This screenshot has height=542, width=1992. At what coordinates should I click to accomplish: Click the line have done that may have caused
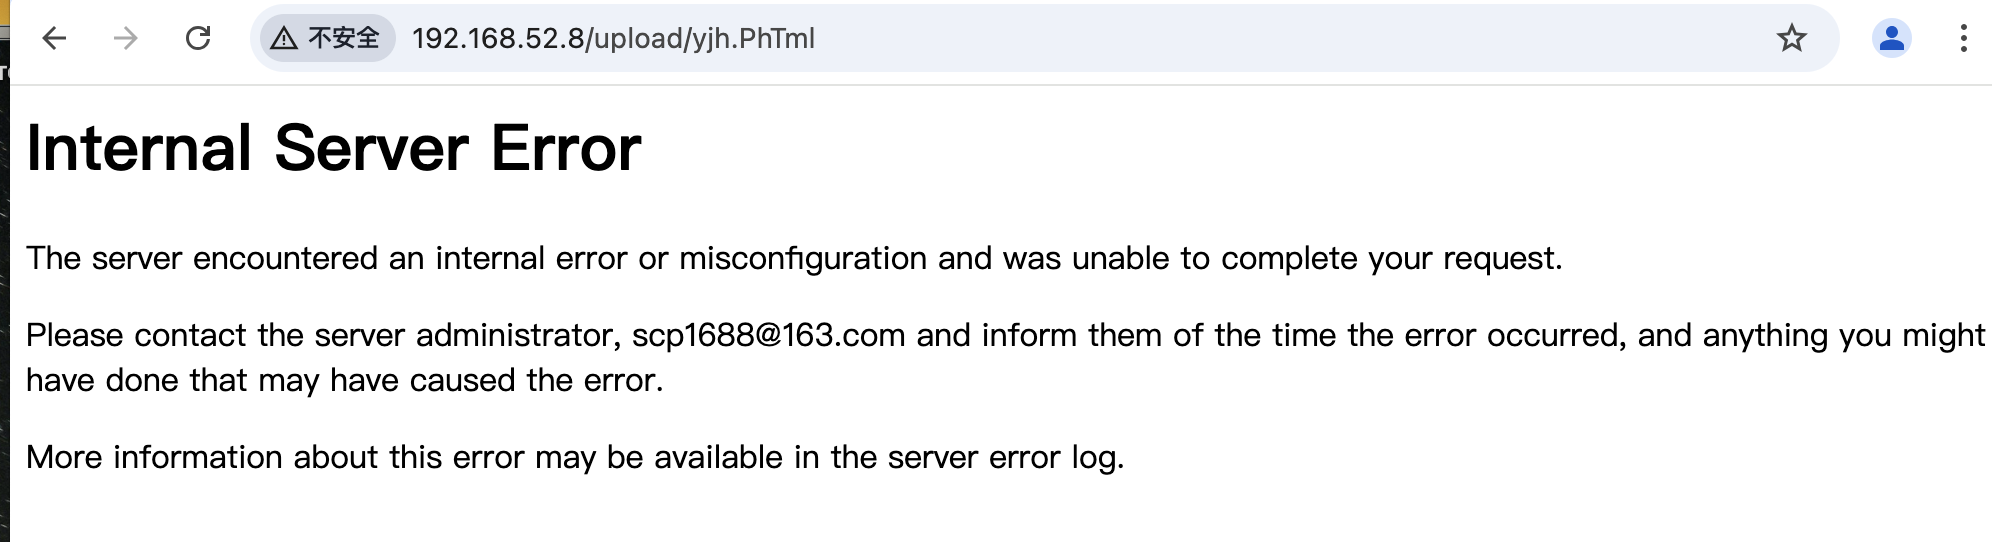(344, 381)
